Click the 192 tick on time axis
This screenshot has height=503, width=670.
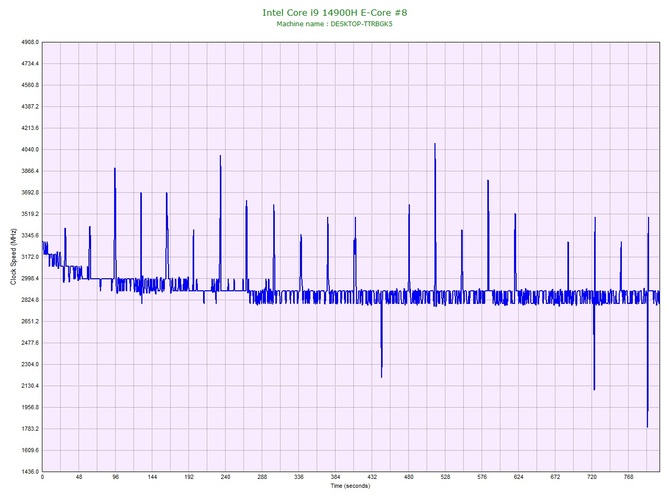(x=189, y=477)
